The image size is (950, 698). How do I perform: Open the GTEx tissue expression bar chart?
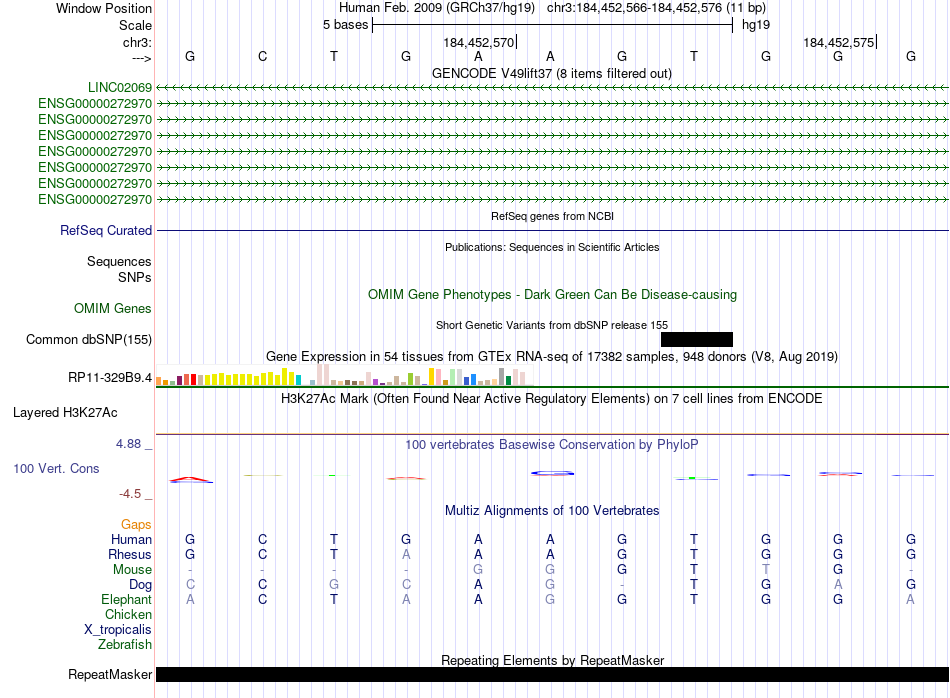(x=344, y=375)
